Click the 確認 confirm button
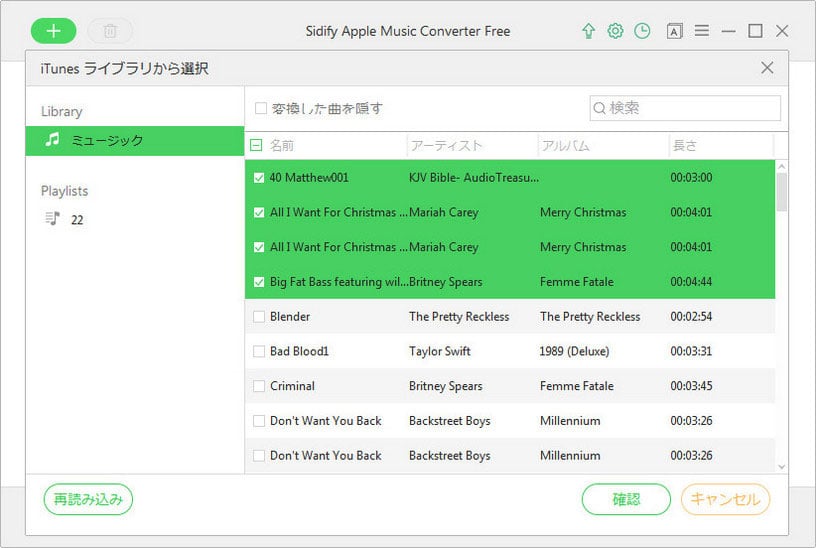Screen dimensions: 816x548 click(x=626, y=499)
